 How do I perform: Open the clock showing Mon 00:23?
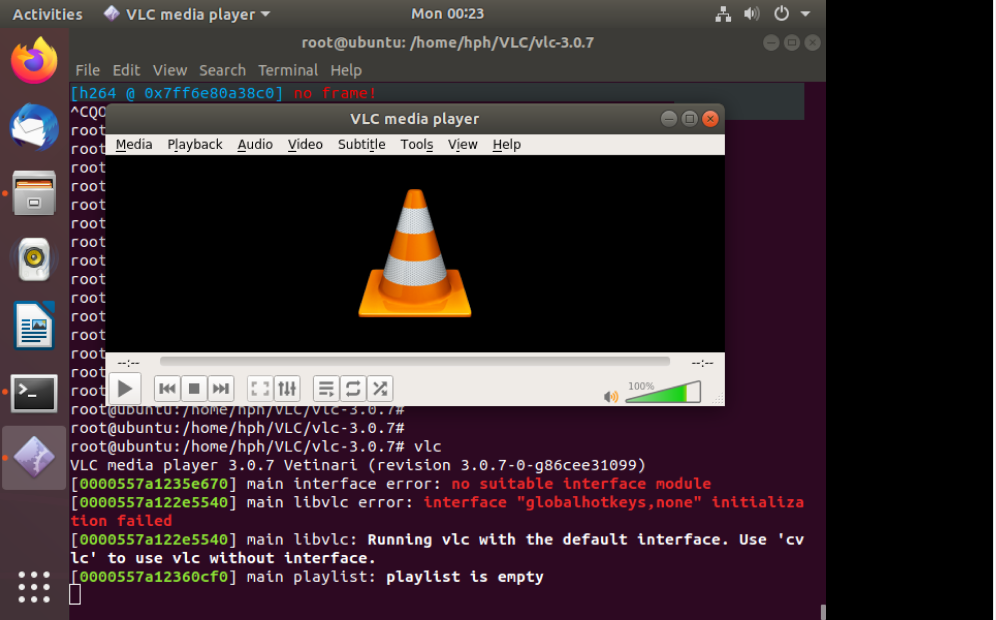pyautogui.click(x=447, y=13)
